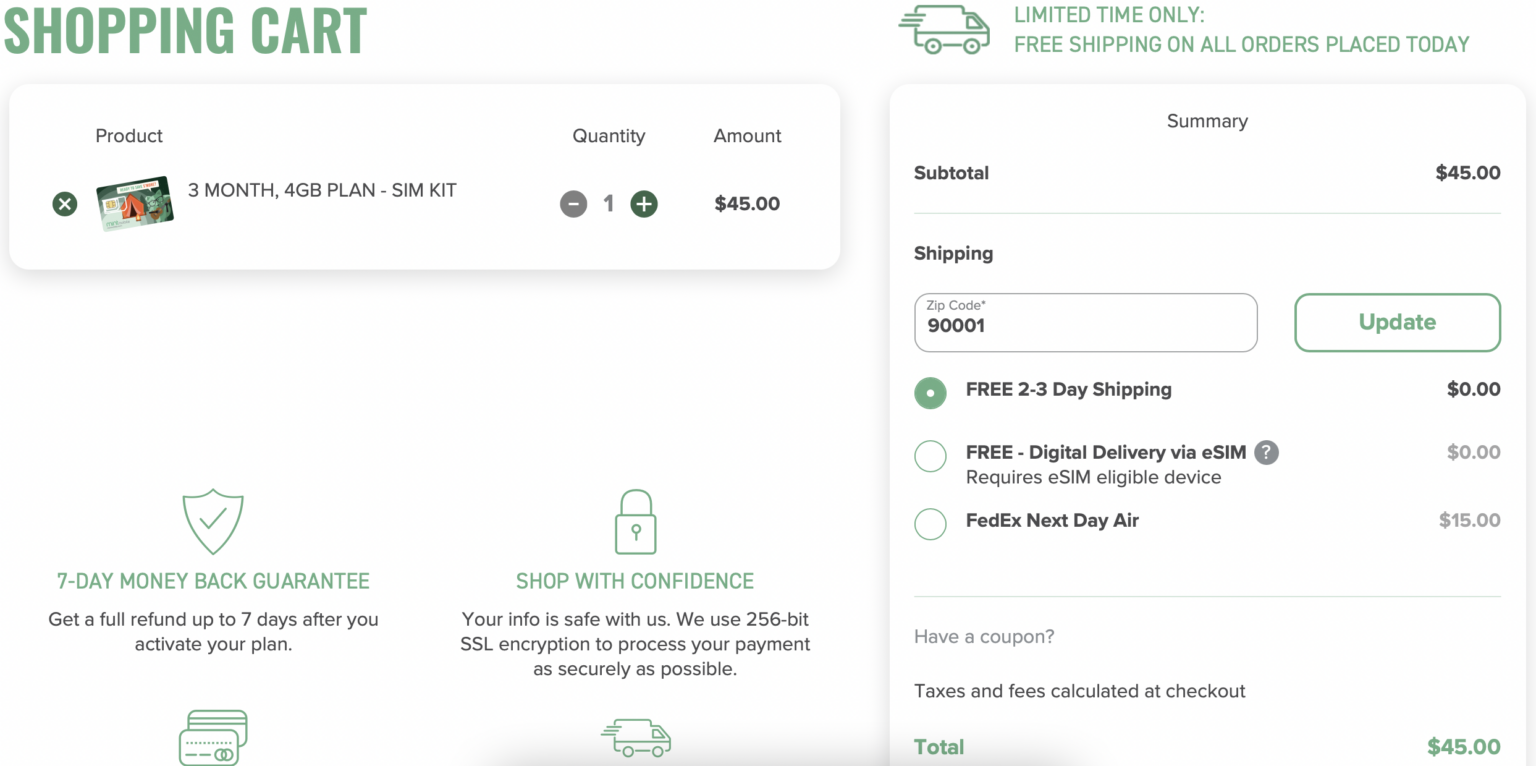Expand the Have a coupon section
This screenshot has width=1536, height=766.
tap(983, 636)
